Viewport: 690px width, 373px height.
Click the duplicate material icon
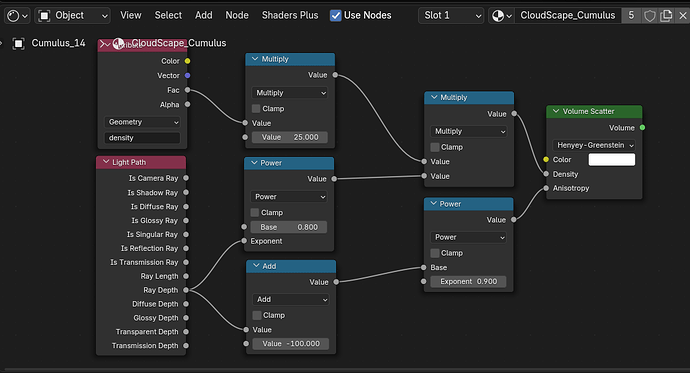pyautogui.click(x=666, y=16)
